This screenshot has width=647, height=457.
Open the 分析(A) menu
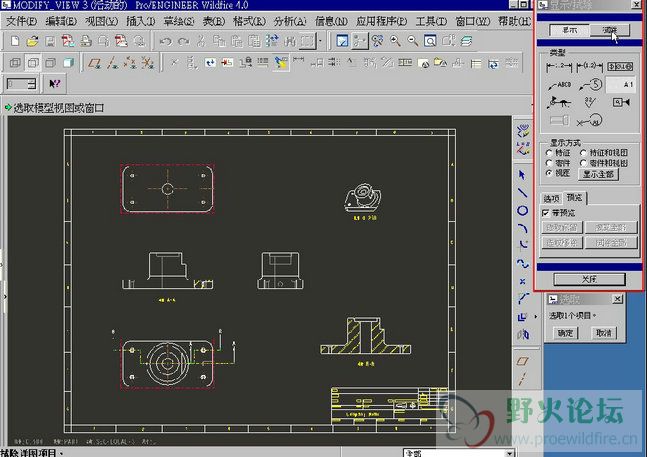290,21
